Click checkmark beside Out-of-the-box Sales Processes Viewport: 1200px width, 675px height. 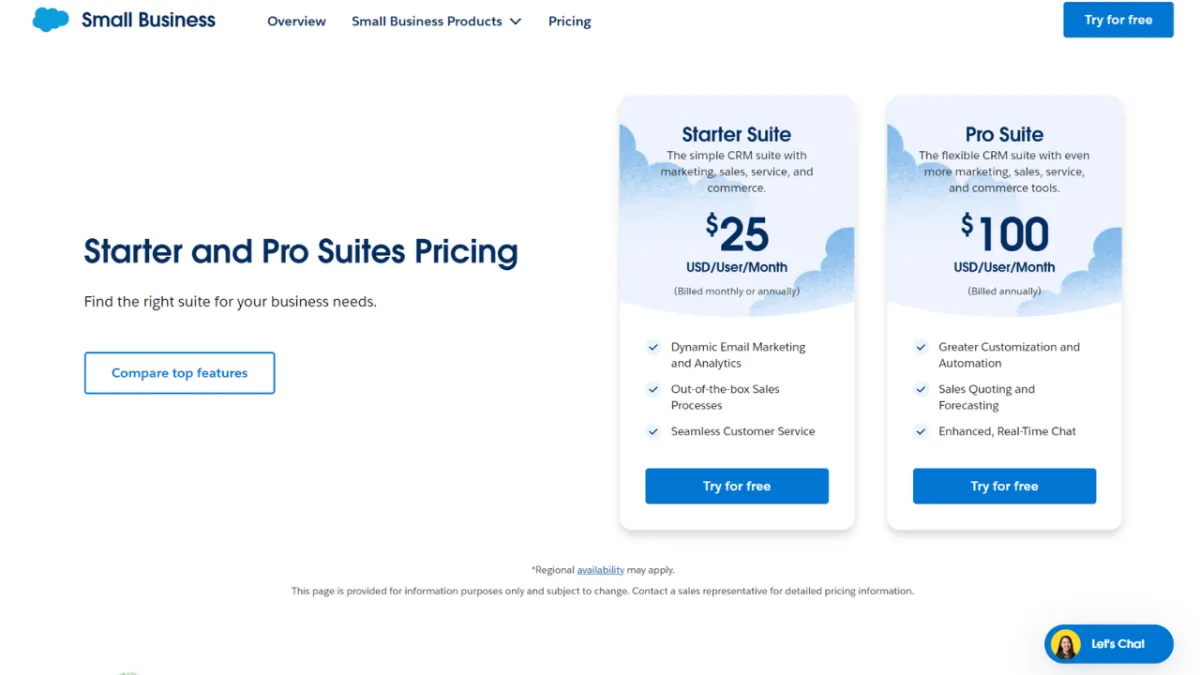pos(653,389)
